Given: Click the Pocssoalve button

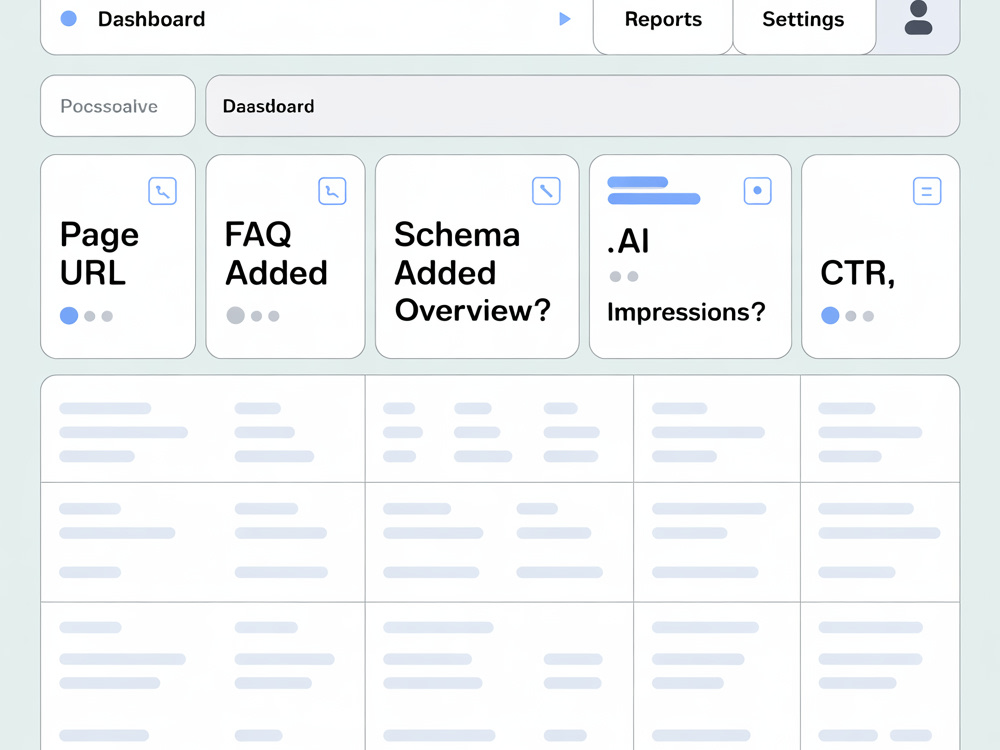Looking at the screenshot, I should pos(118,106).
